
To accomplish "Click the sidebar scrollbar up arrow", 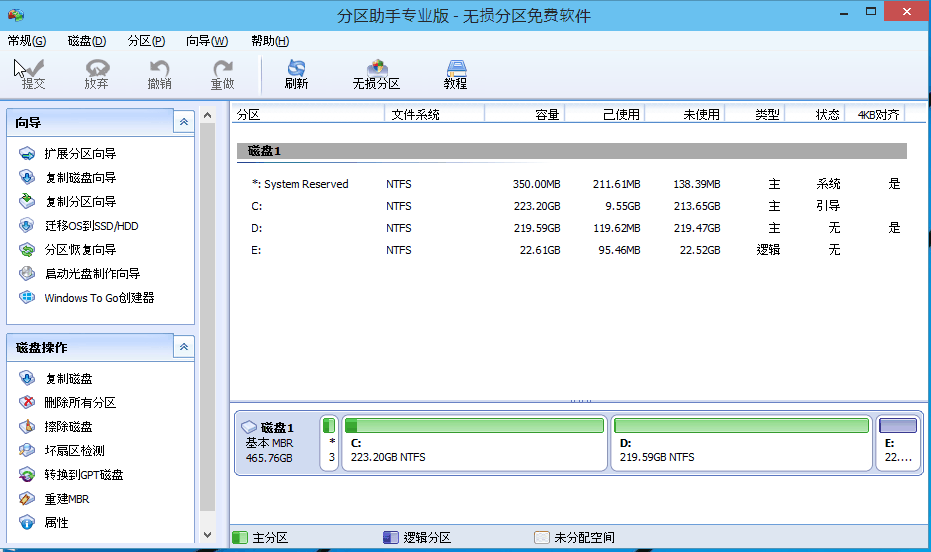I will pos(207,115).
